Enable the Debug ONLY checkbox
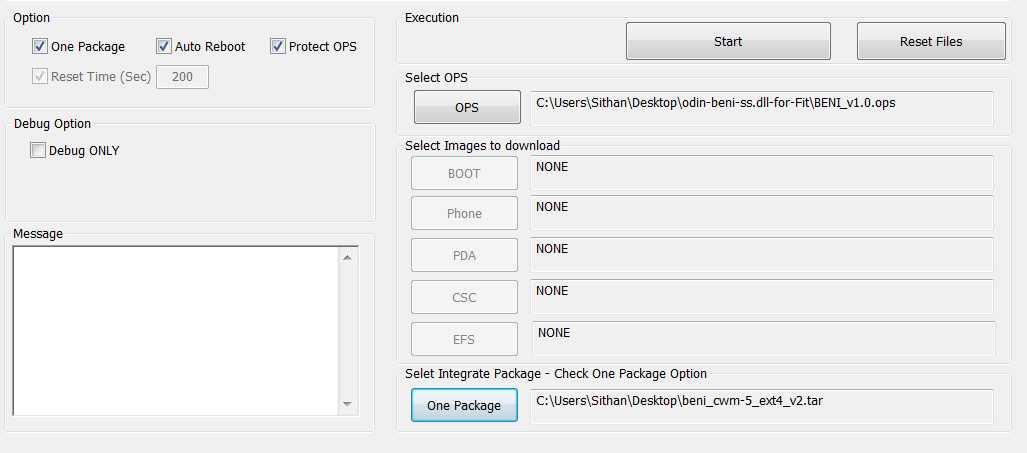Image resolution: width=1027 pixels, height=453 pixels. (x=38, y=151)
